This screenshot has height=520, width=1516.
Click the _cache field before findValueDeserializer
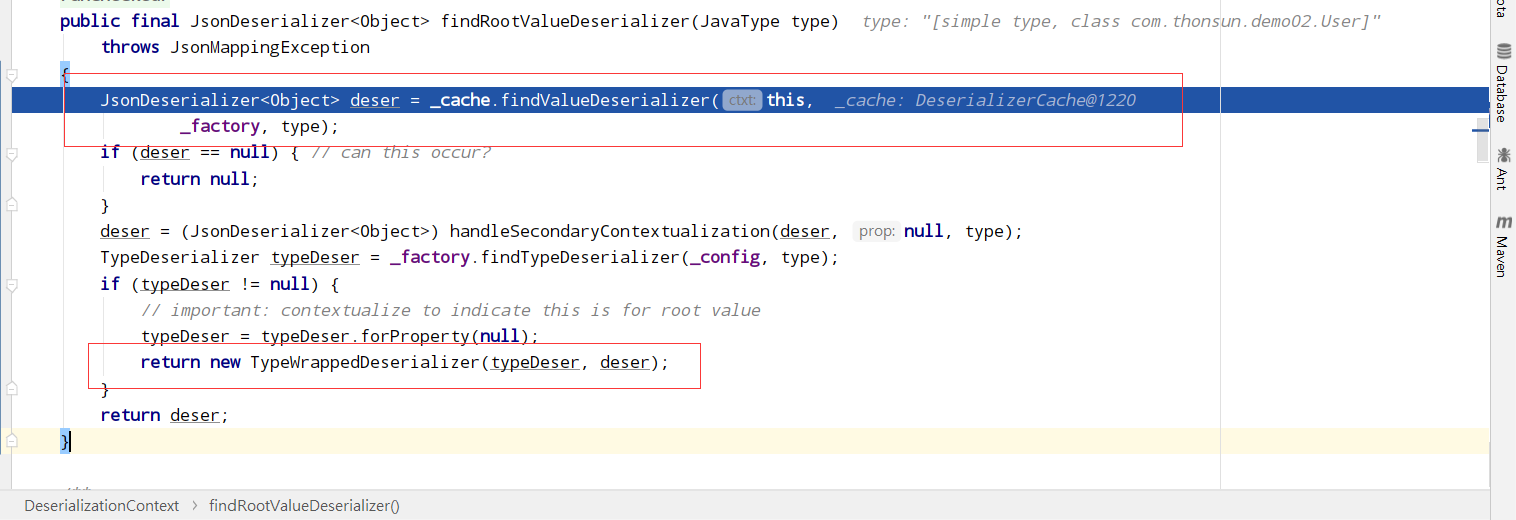[x=460, y=100]
